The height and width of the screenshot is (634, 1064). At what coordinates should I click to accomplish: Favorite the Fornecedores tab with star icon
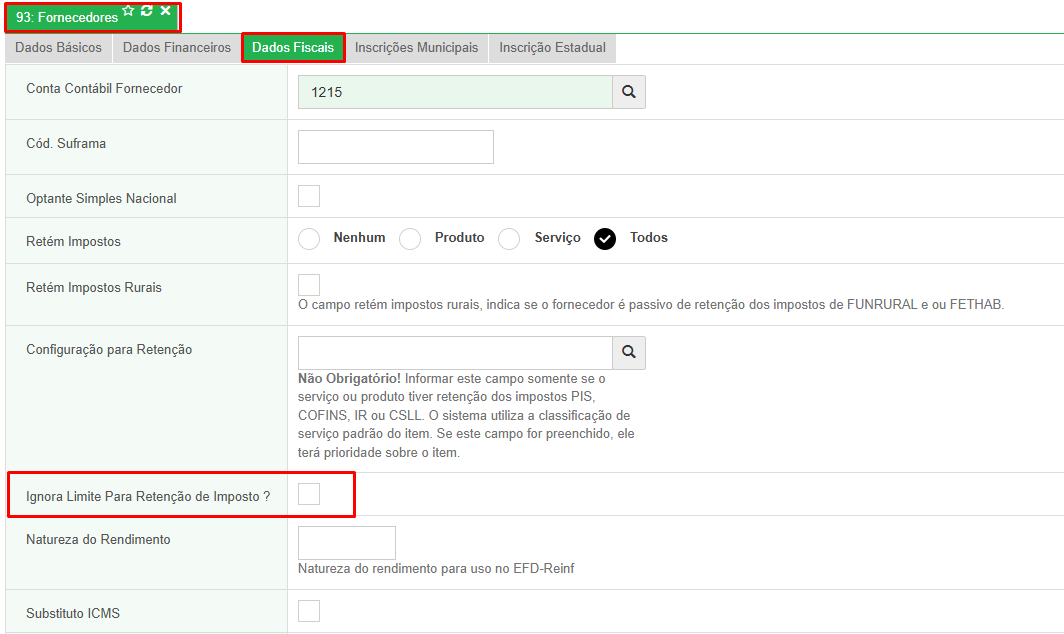(x=128, y=11)
